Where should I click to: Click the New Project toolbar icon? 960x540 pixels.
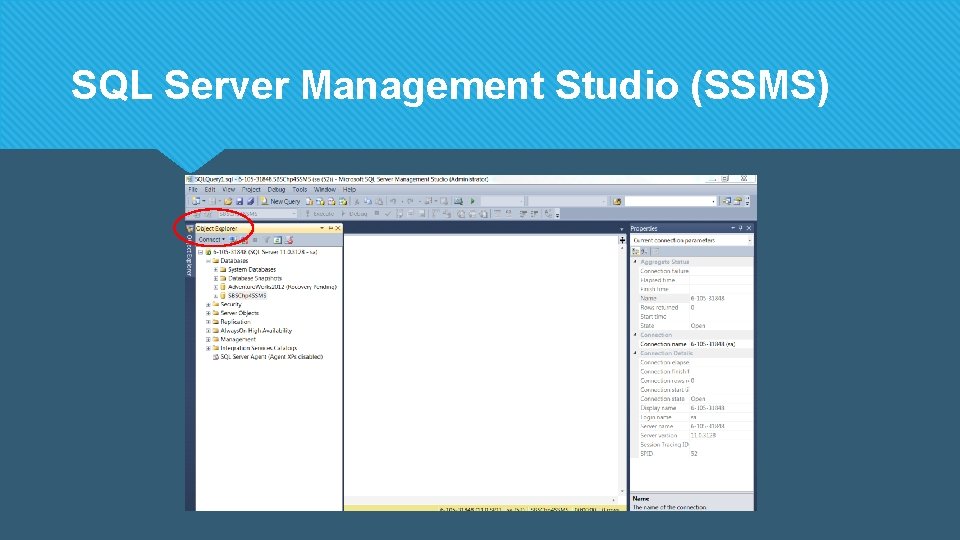[x=197, y=201]
